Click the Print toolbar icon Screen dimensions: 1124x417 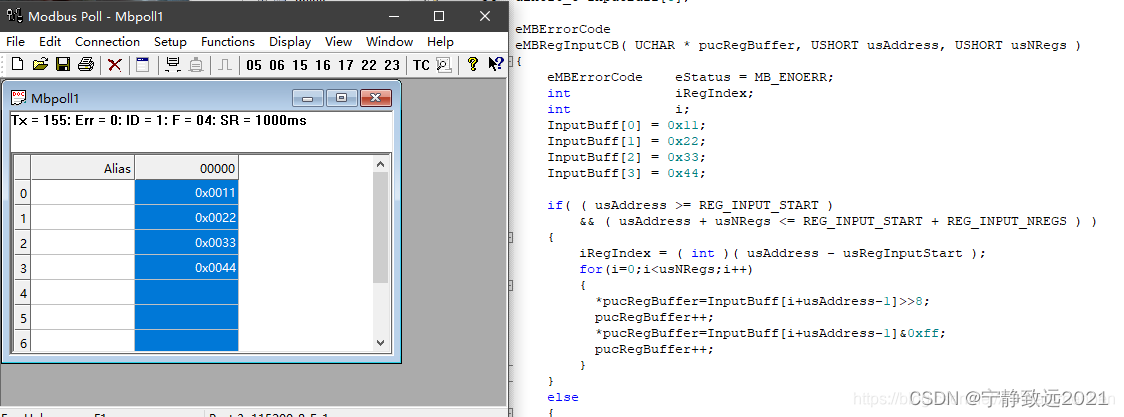coord(86,64)
